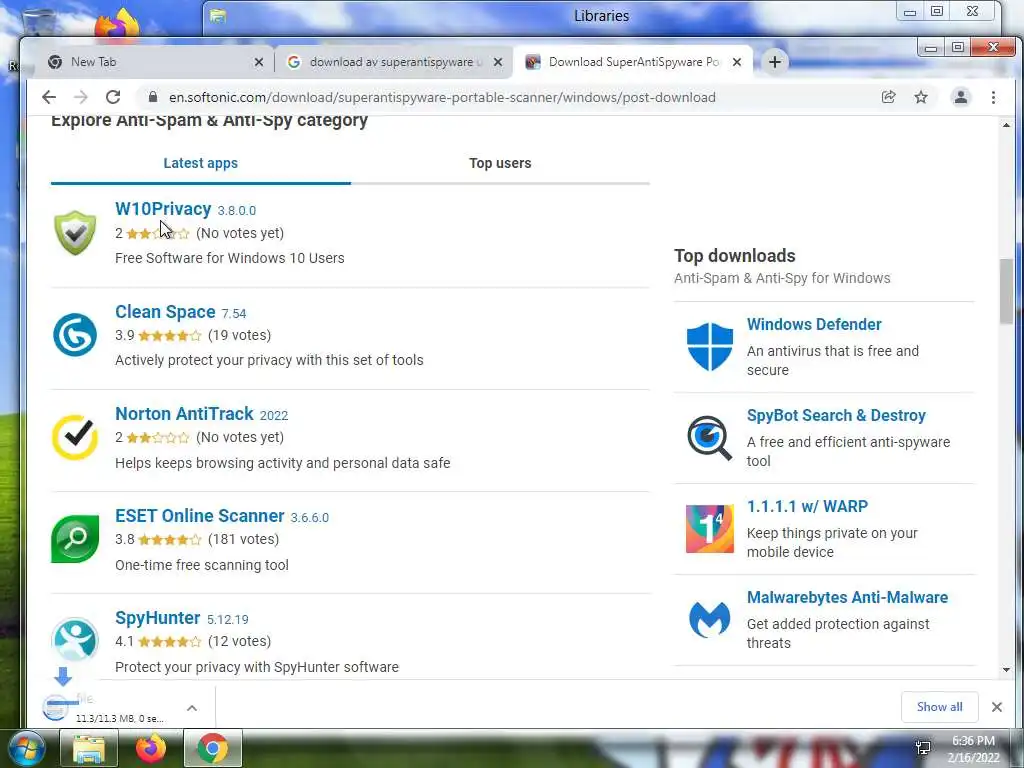Click the text "Free Software for Windows 10 Users"
Screen dimensions: 1024x768
[230, 258]
